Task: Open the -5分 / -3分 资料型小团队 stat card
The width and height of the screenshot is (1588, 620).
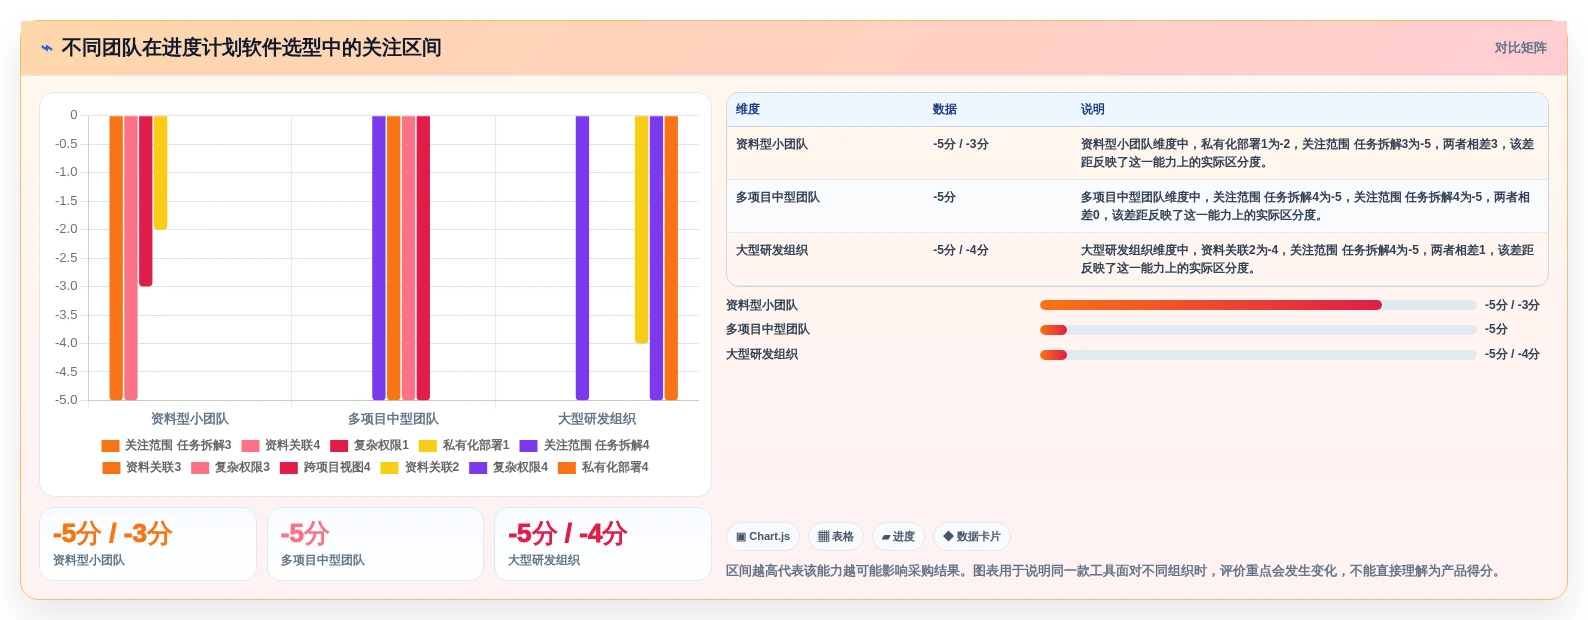Action: coord(148,544)
